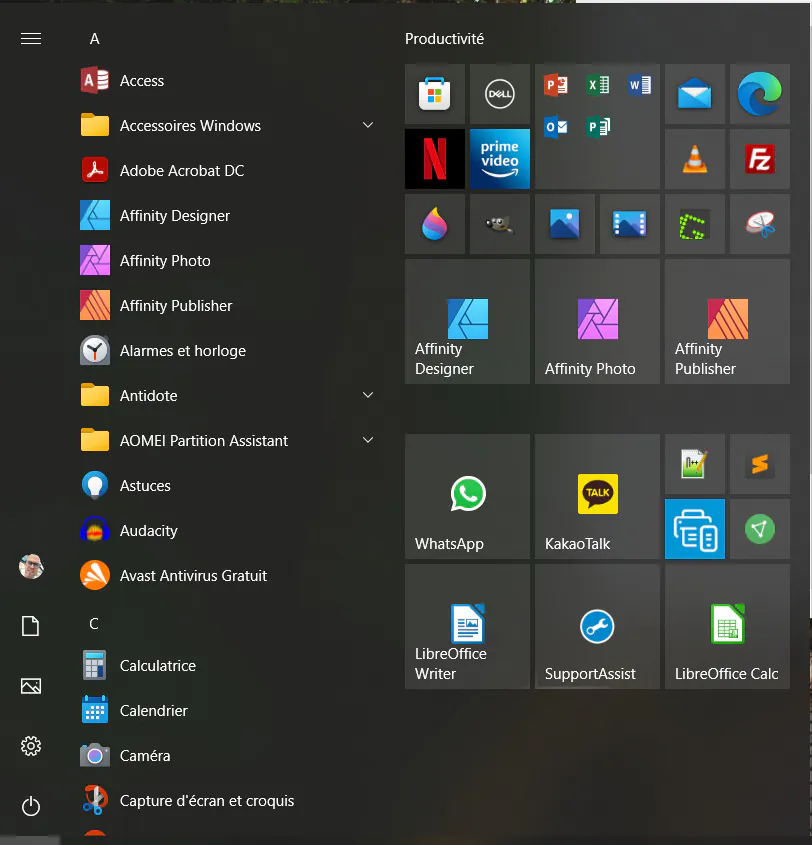
Task: Open the FileZilla tile
Action: (x=760, y=159)
